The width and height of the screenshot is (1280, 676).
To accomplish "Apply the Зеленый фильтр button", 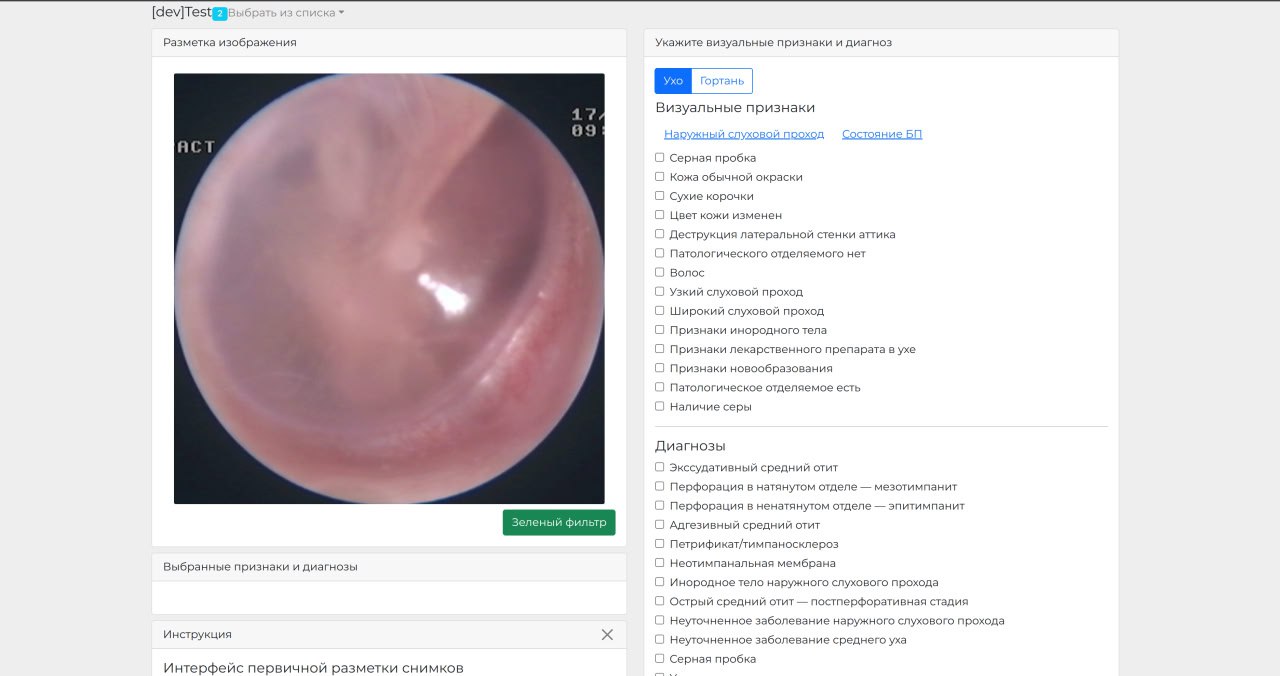I will 559,522.
